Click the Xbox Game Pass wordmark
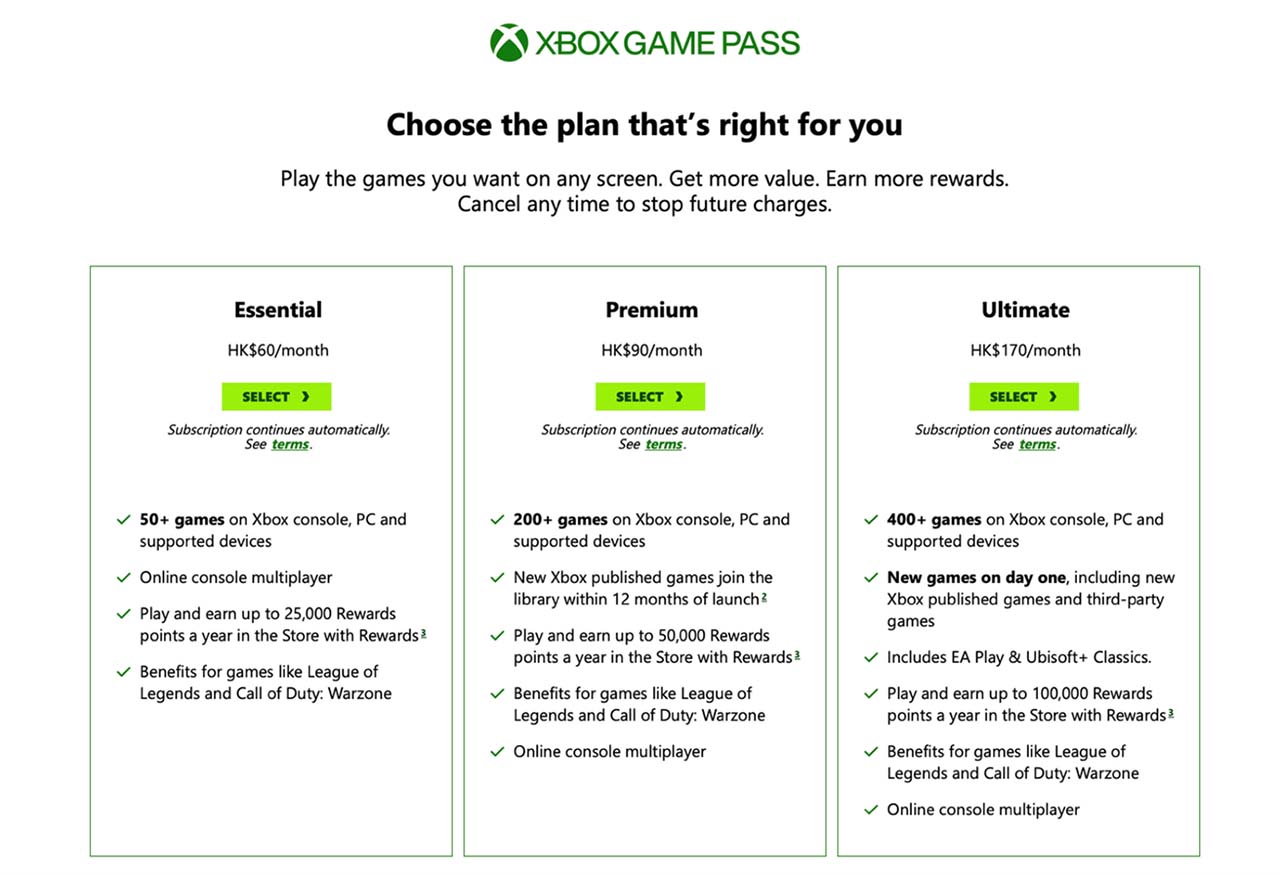The image size is (1280, 874). (x=667, y=43)
